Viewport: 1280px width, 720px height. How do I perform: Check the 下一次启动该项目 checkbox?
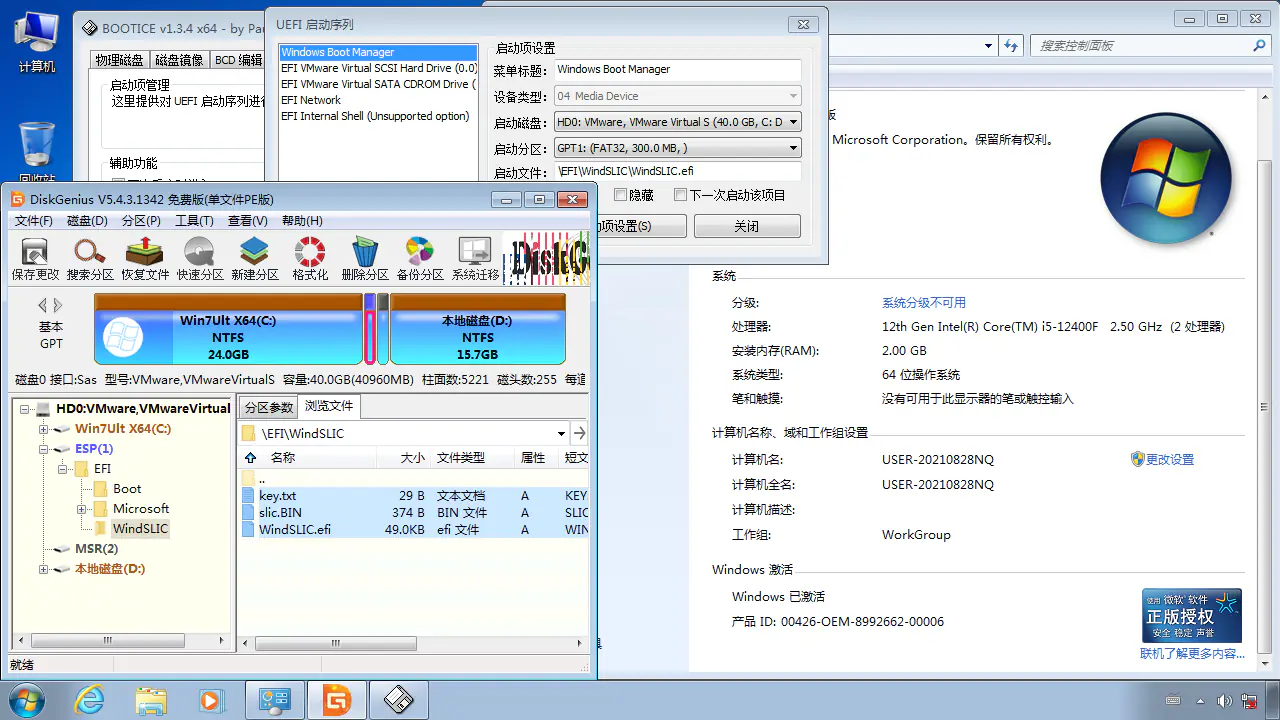[x=681, y=196]
